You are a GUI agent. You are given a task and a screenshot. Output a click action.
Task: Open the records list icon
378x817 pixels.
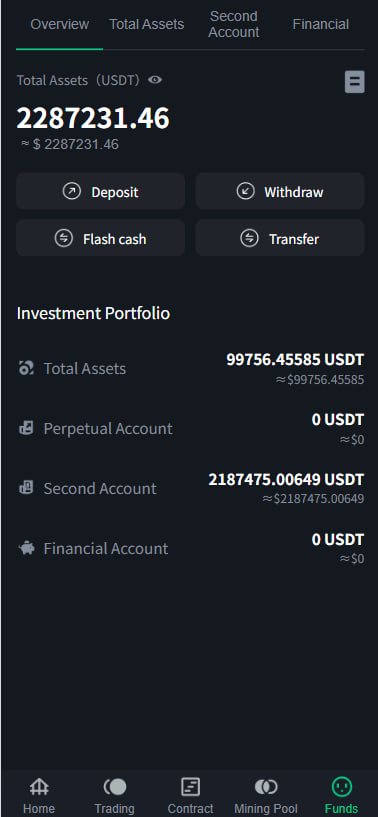355,82
